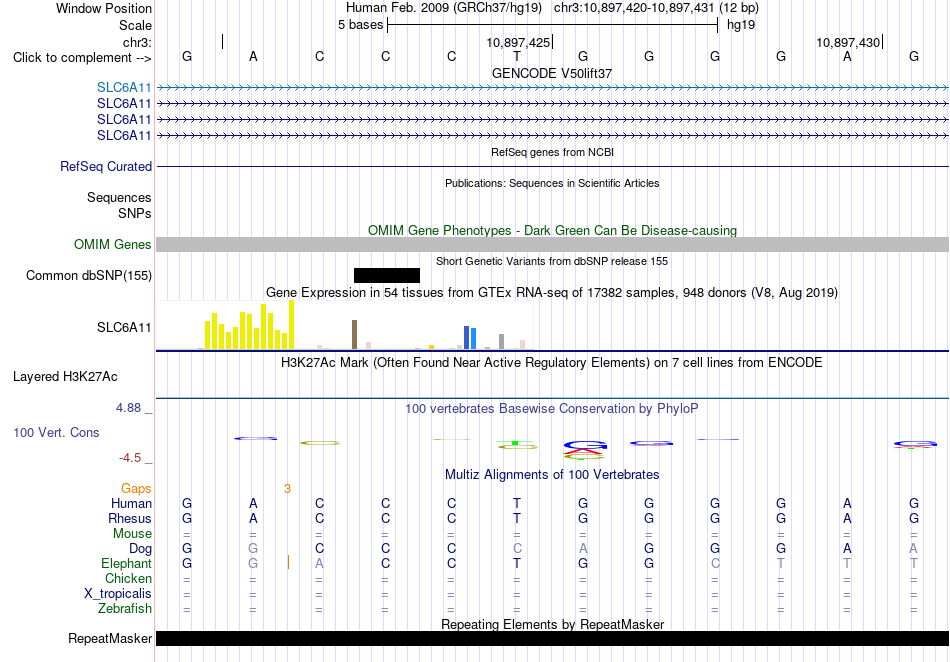Screen dimensions: 950x662
Task: Click the H3K27Ac Mark ENCODE title
Action: (x=552, y=363)
